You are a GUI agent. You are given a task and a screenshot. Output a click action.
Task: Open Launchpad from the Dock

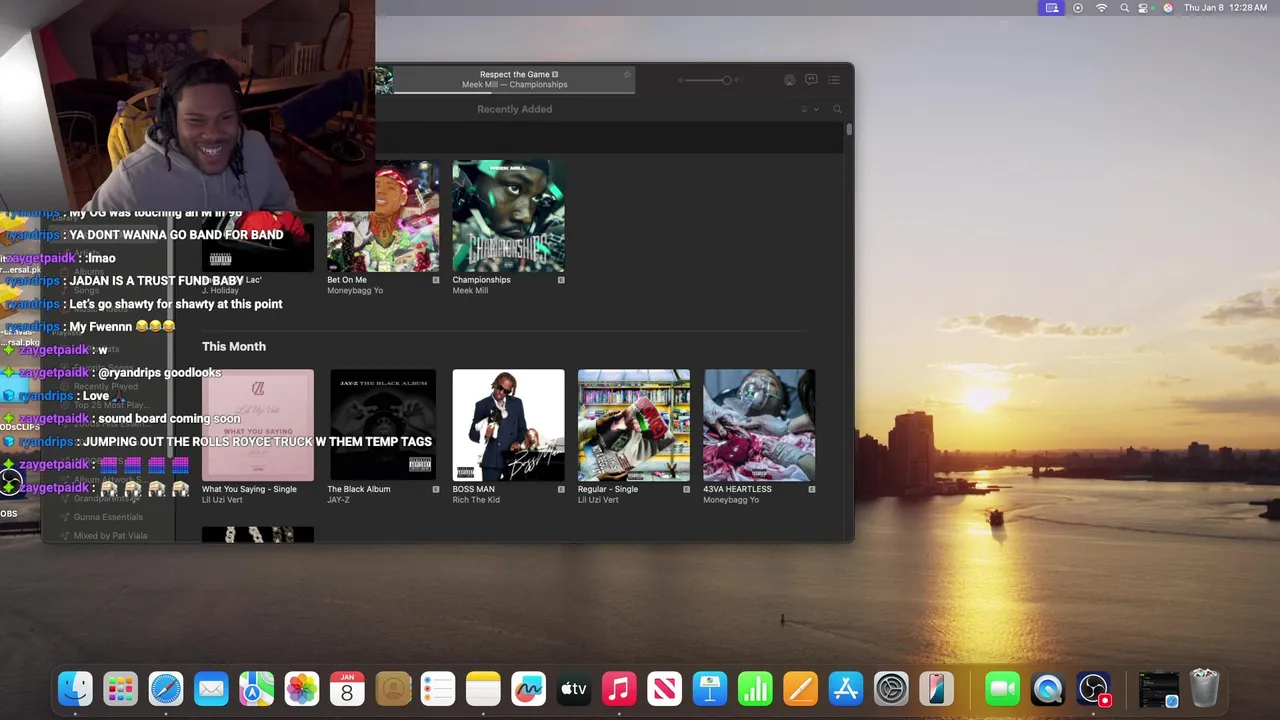[120, 688]
